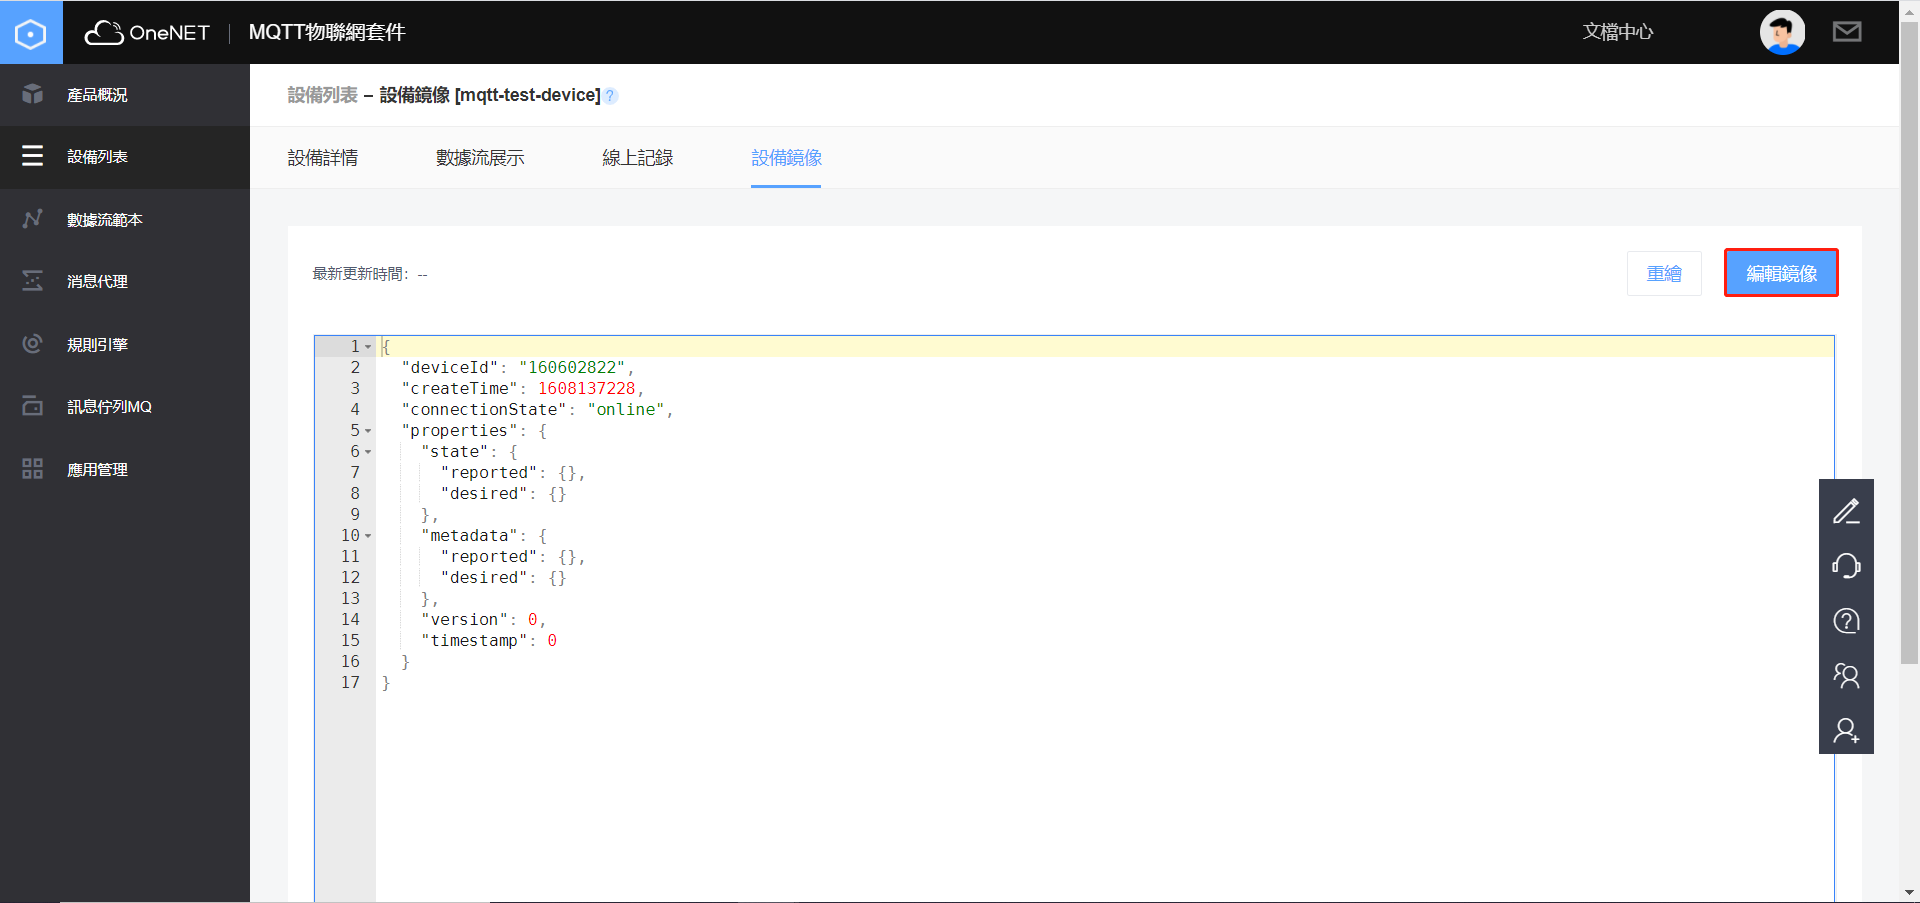Click the createTime value 1608137228
Screen dimensions: 1920x903
pos(586,389)
